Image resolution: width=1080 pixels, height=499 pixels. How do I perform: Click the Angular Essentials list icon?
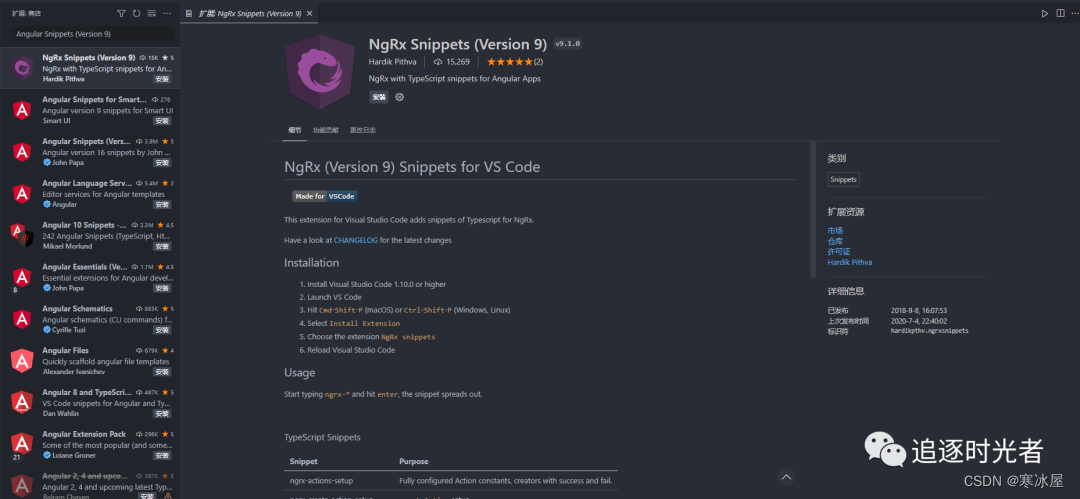pos(22,278)
